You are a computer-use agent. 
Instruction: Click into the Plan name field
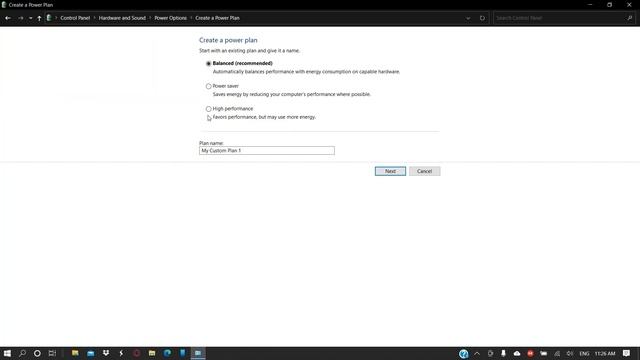(x=267, y=151)
